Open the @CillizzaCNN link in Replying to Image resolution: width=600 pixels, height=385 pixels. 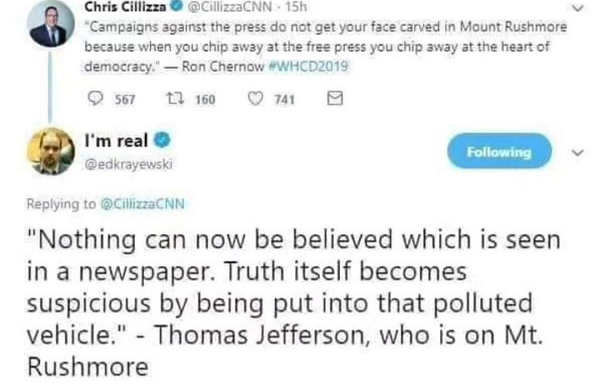(142, 204)
